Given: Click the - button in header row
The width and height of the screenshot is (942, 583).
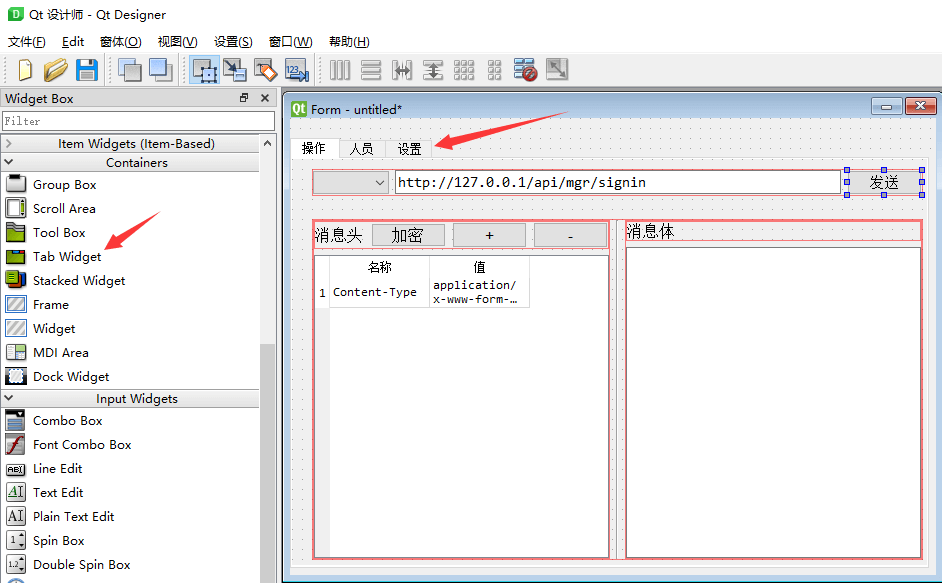Looking at the screenshot, I should tap(570, 236).
